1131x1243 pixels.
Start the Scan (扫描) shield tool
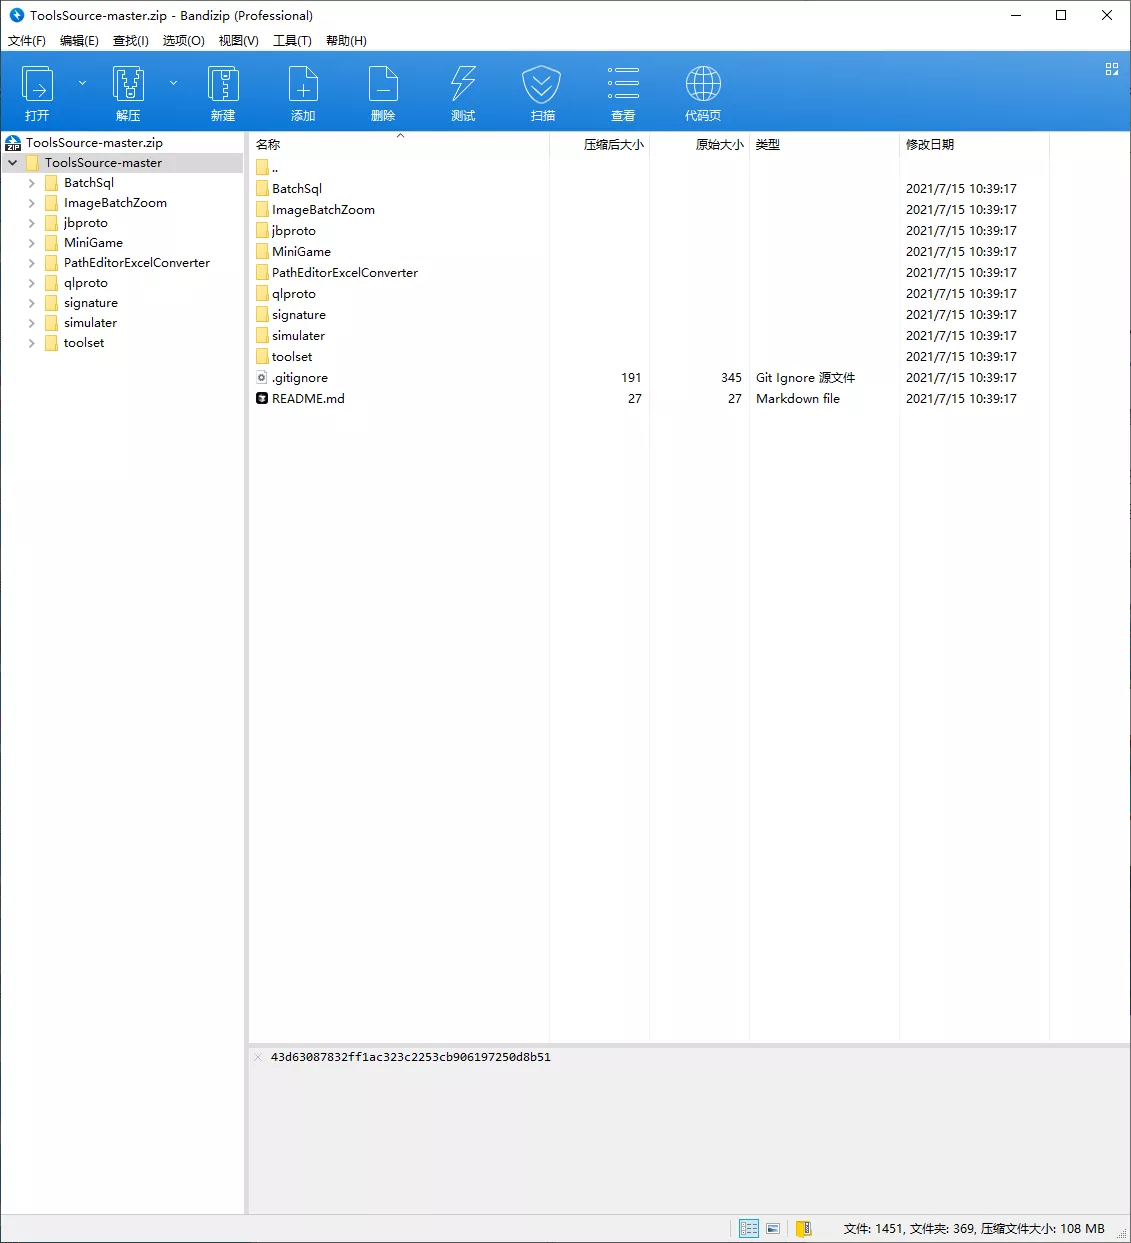(542, 92)
